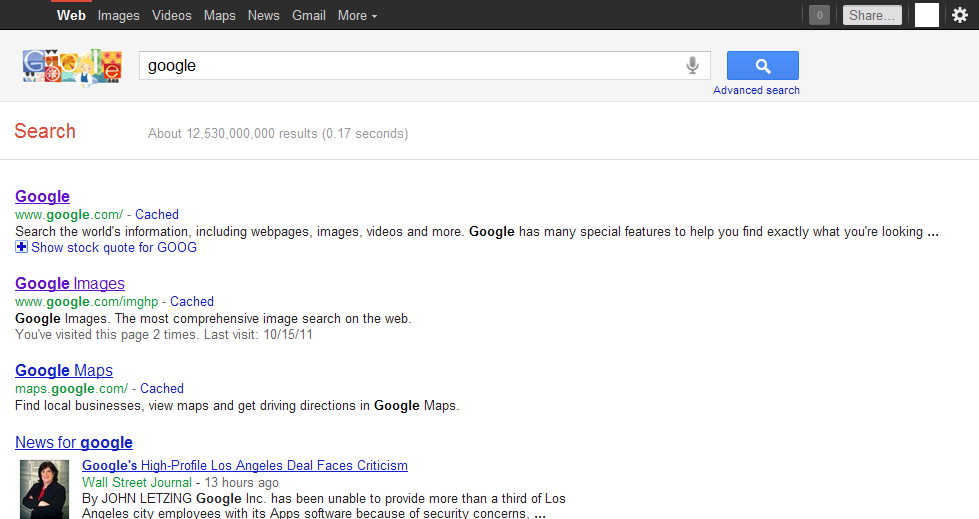The image size is (979, 519).
Task: Click the www.google.com/ green URL text
Action: (69, 214)
